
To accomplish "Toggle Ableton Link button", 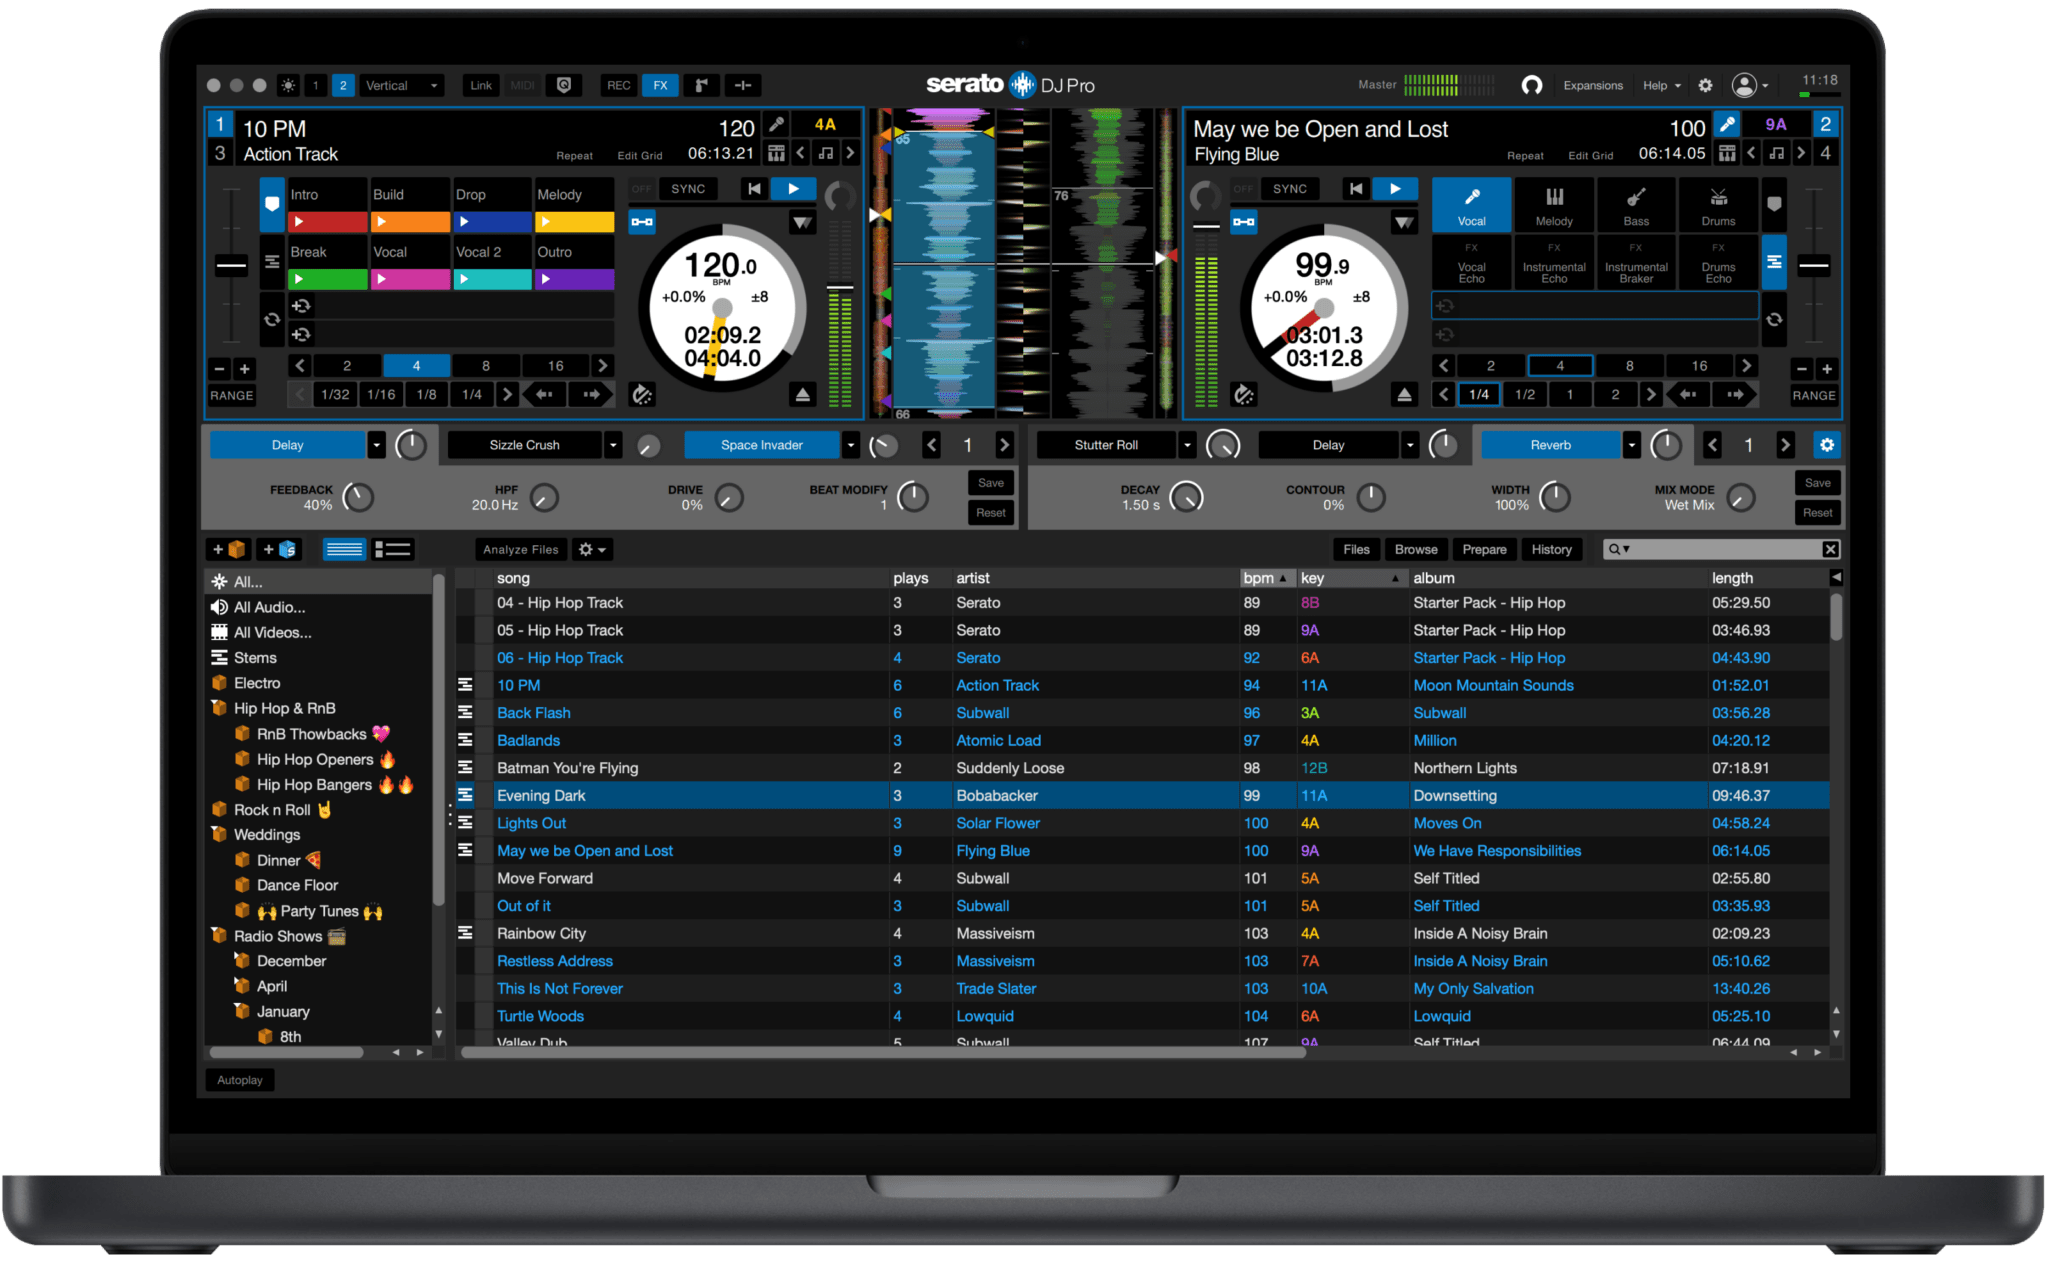I will [x=481, y=86].
